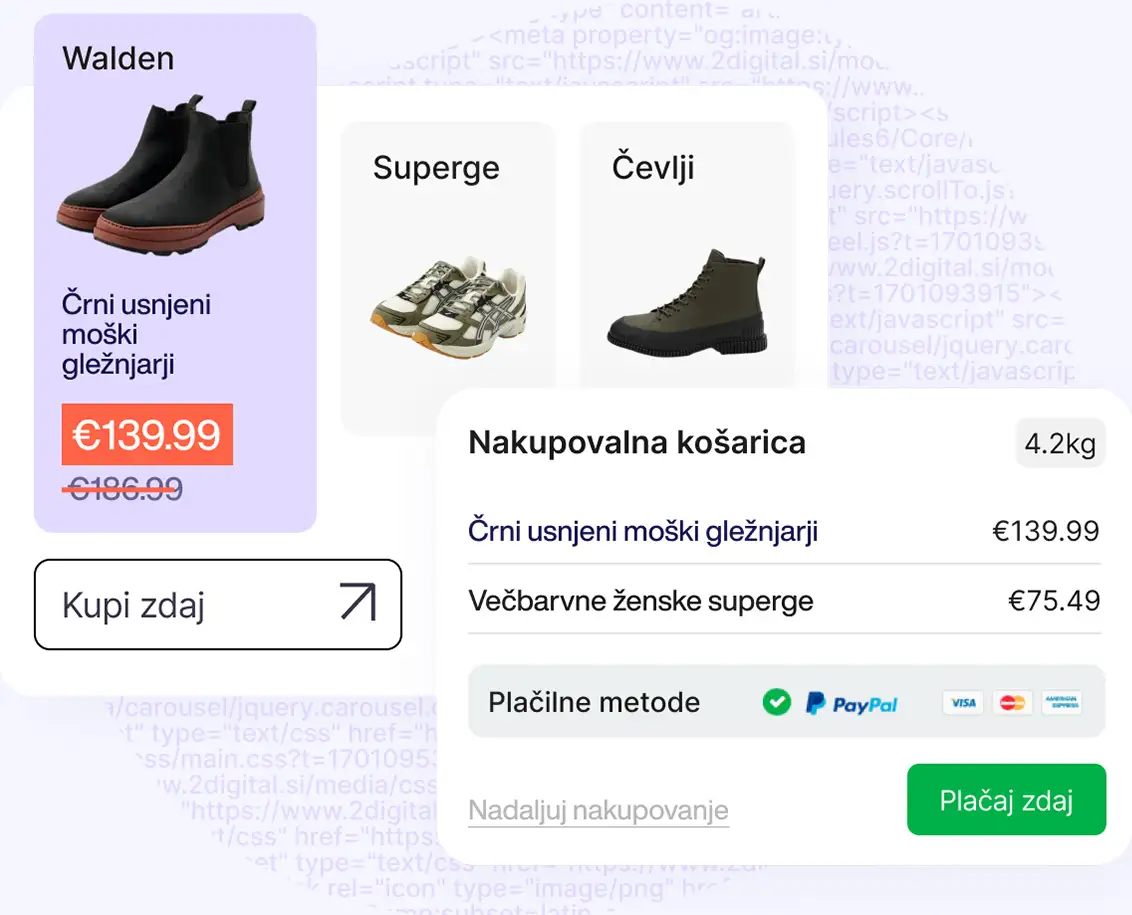The width and height of the screenshot is (1132, 915).
Task: Choose the American Express icon
Action: (x=1061, y=703)
